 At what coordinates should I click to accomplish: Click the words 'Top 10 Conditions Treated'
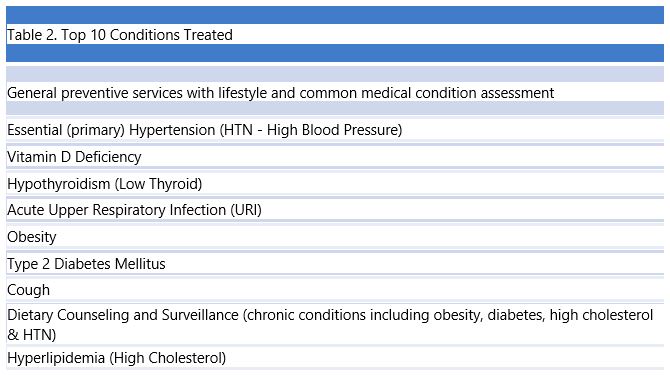click(147, 35)
